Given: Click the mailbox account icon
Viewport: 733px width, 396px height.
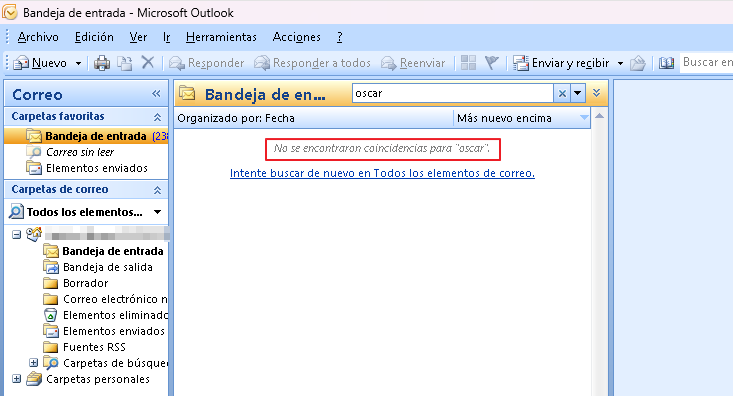Looking at the screenshot, I should pyautogui.click(x=34, y=234).
